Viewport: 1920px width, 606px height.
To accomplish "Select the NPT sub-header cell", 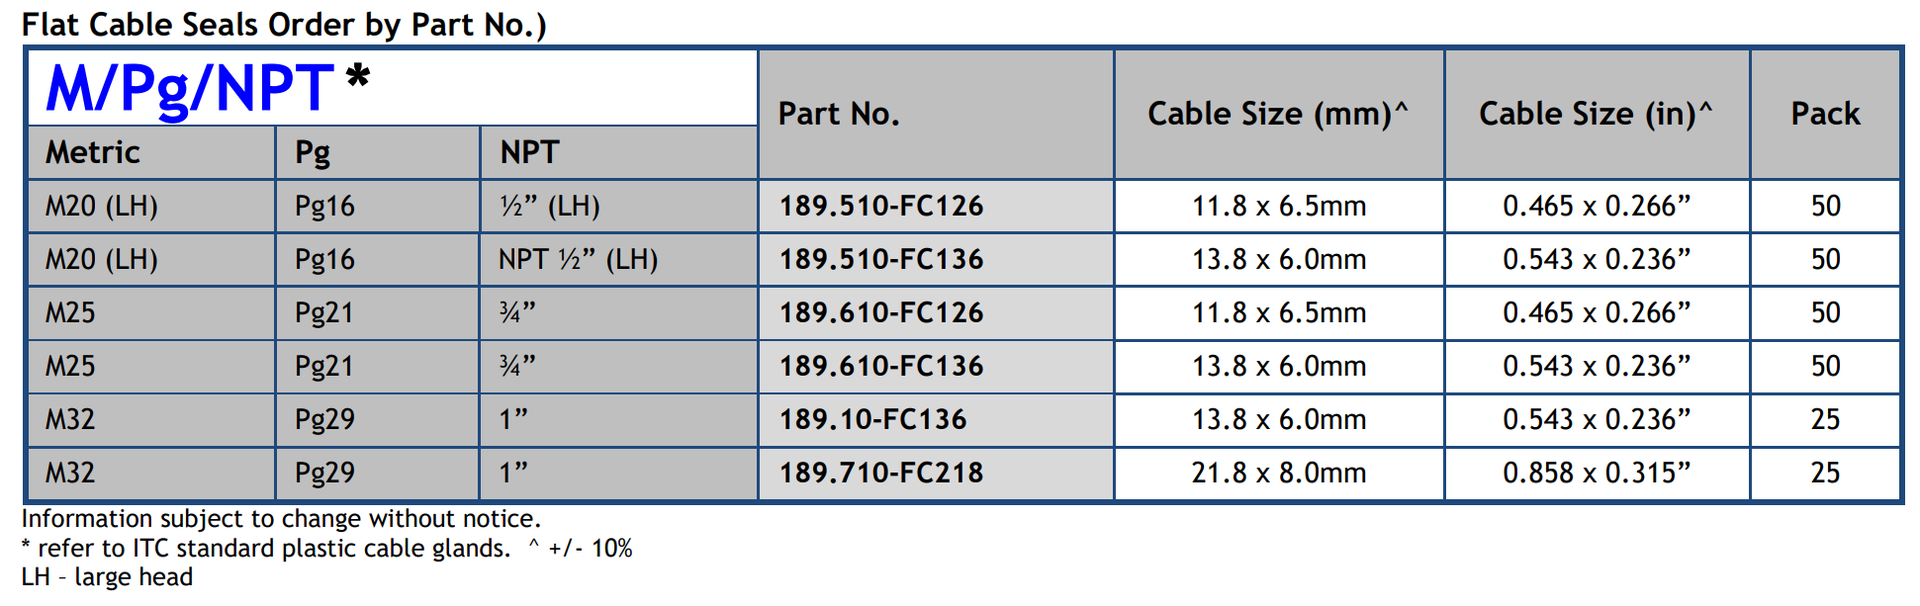I will click(529, 152).
